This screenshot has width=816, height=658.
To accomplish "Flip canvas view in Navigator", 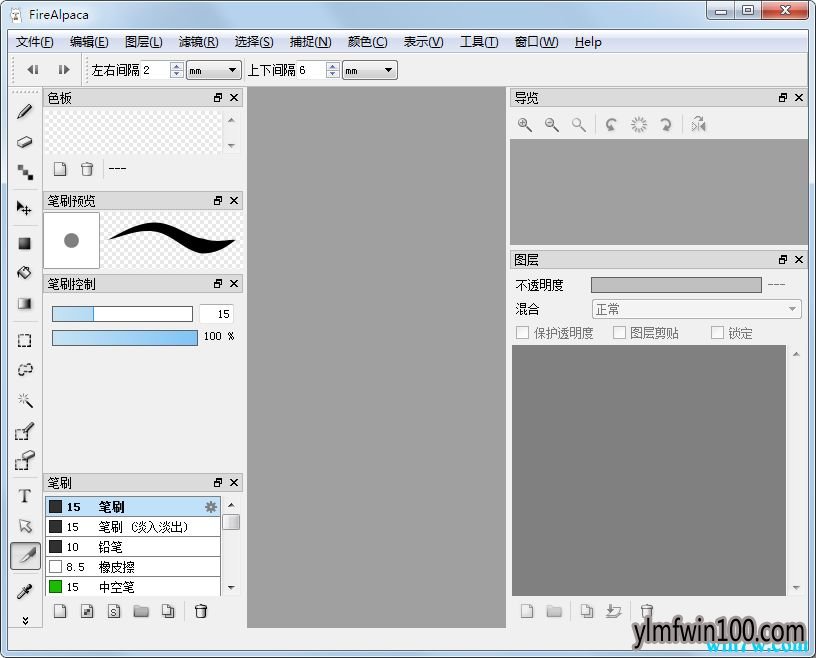I will 698,125.
